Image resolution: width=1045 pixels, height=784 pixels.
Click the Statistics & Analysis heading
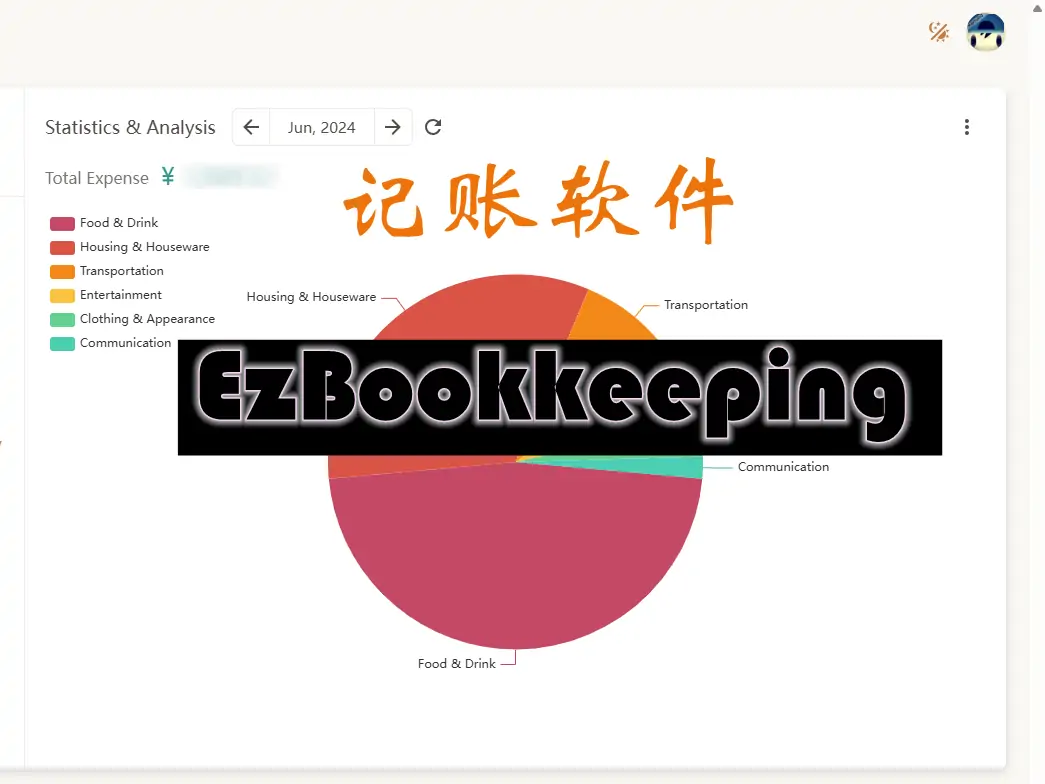click(x=130, y=127)
